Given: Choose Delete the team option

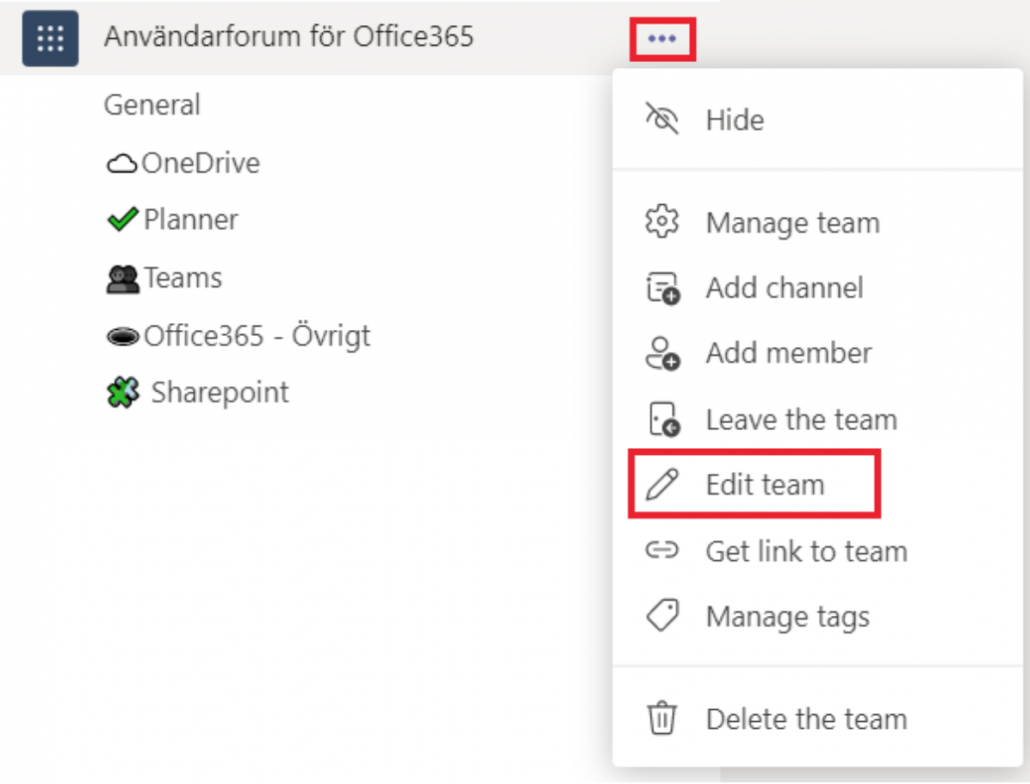Looking at the screenshot, I should tap(818, 718).
